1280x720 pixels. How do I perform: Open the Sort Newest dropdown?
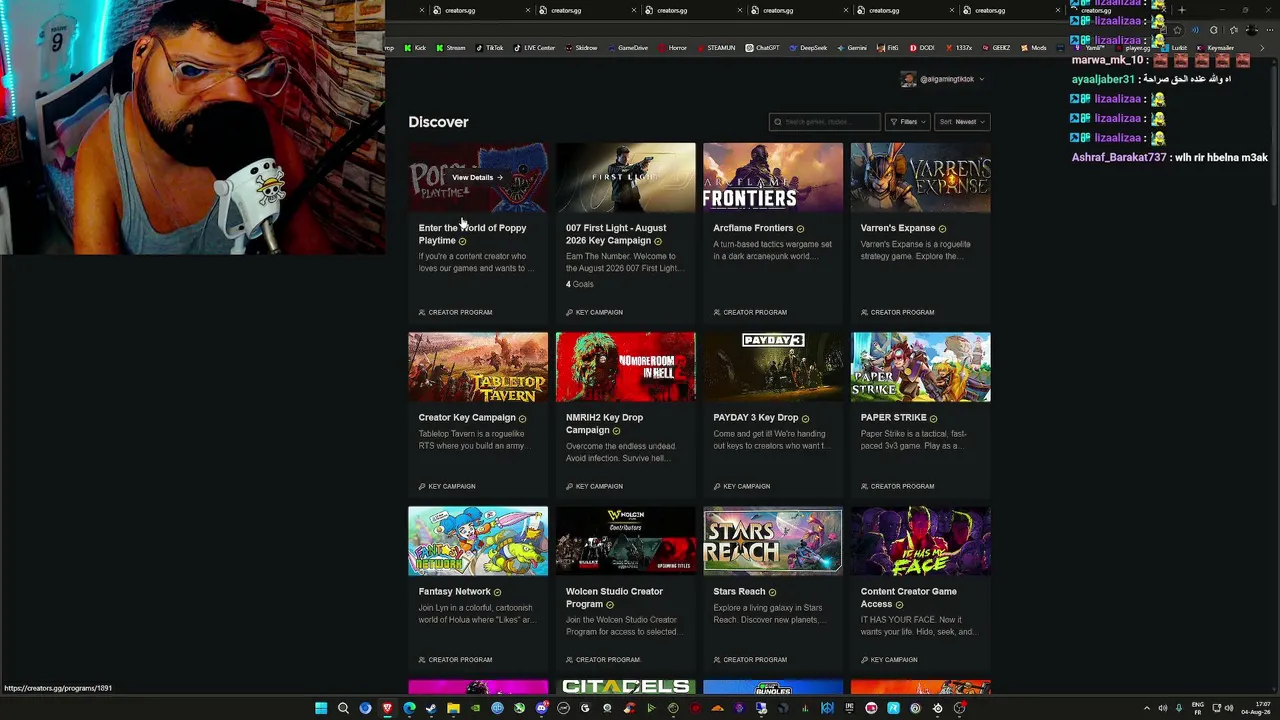962,122
